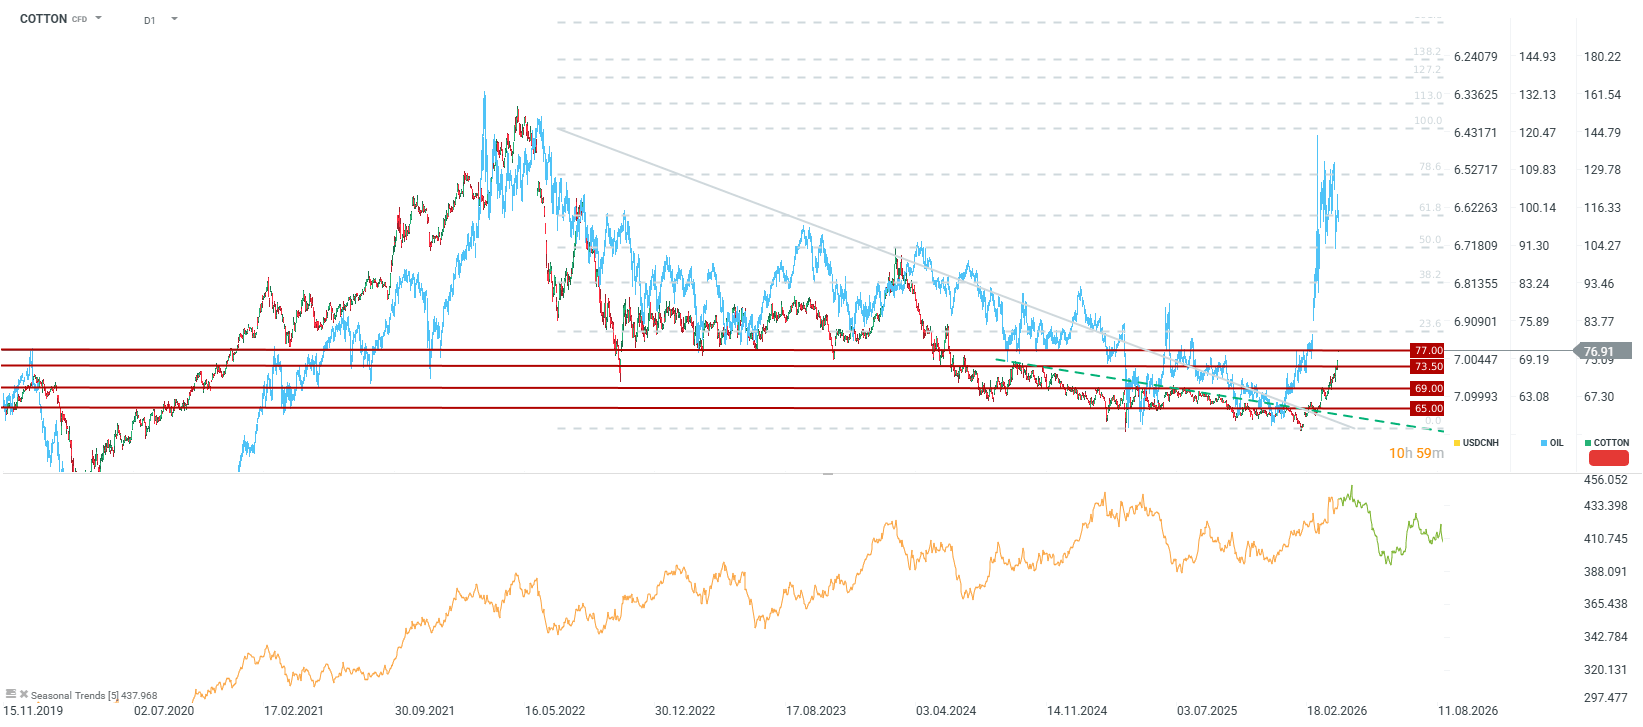The height and width of the screenshot is (727, 1643).
Task: Toggle the OIL overlay legend
Action: tap(1556, 443)
